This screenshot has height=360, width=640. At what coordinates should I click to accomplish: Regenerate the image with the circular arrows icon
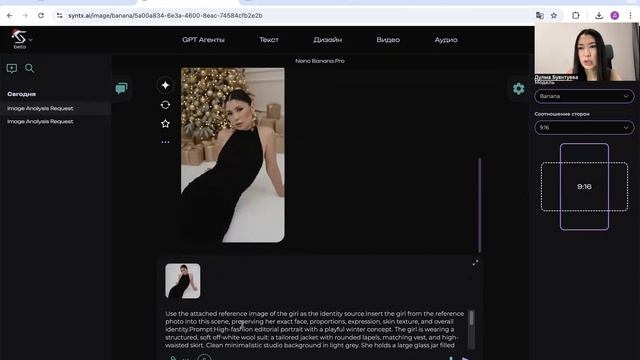pos(165,105)
